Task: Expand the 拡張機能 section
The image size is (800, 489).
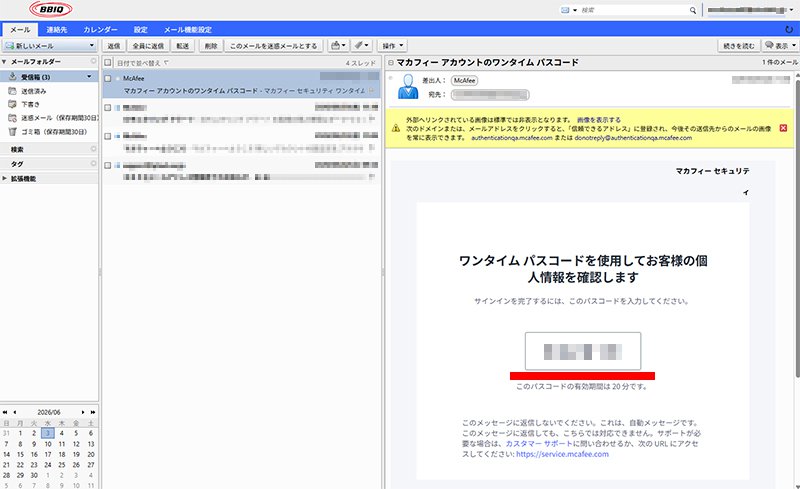Action: pyautogui.click(x=5, y=179)
